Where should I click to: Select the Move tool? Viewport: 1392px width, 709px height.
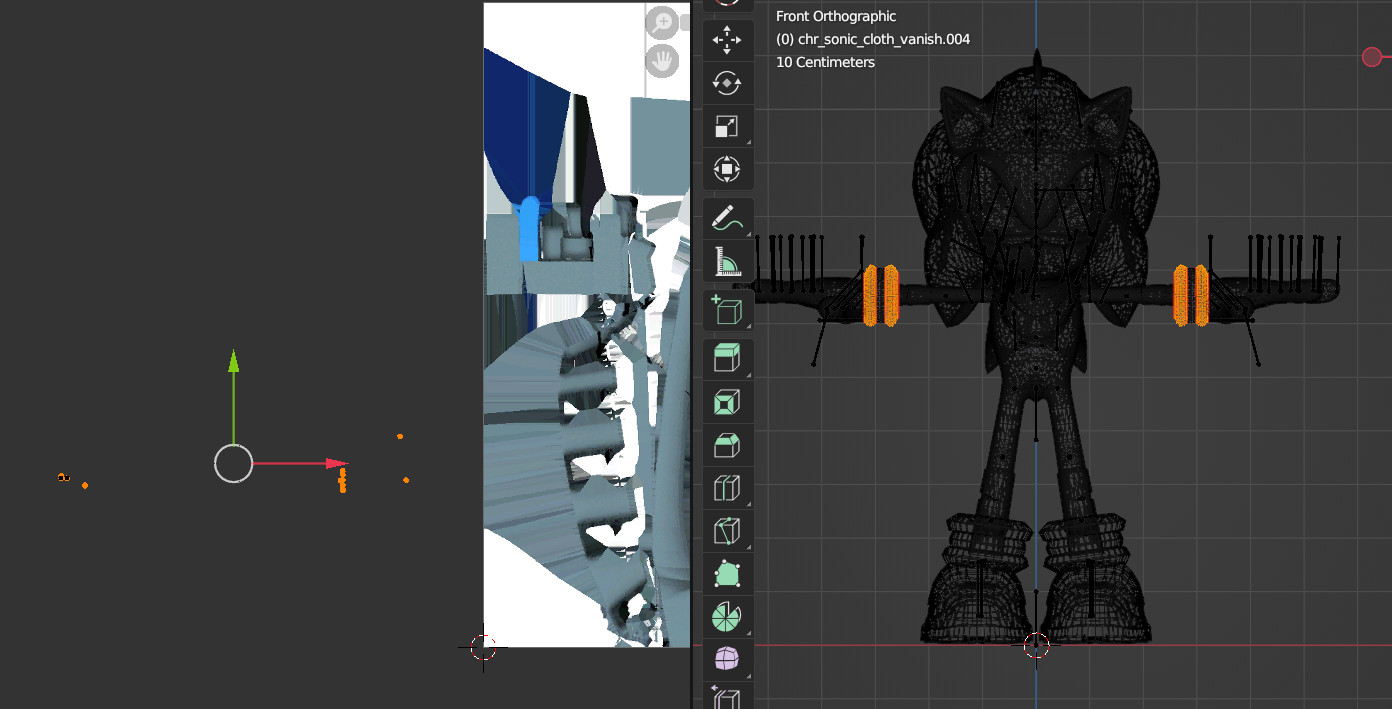click(x=727, y=40)
